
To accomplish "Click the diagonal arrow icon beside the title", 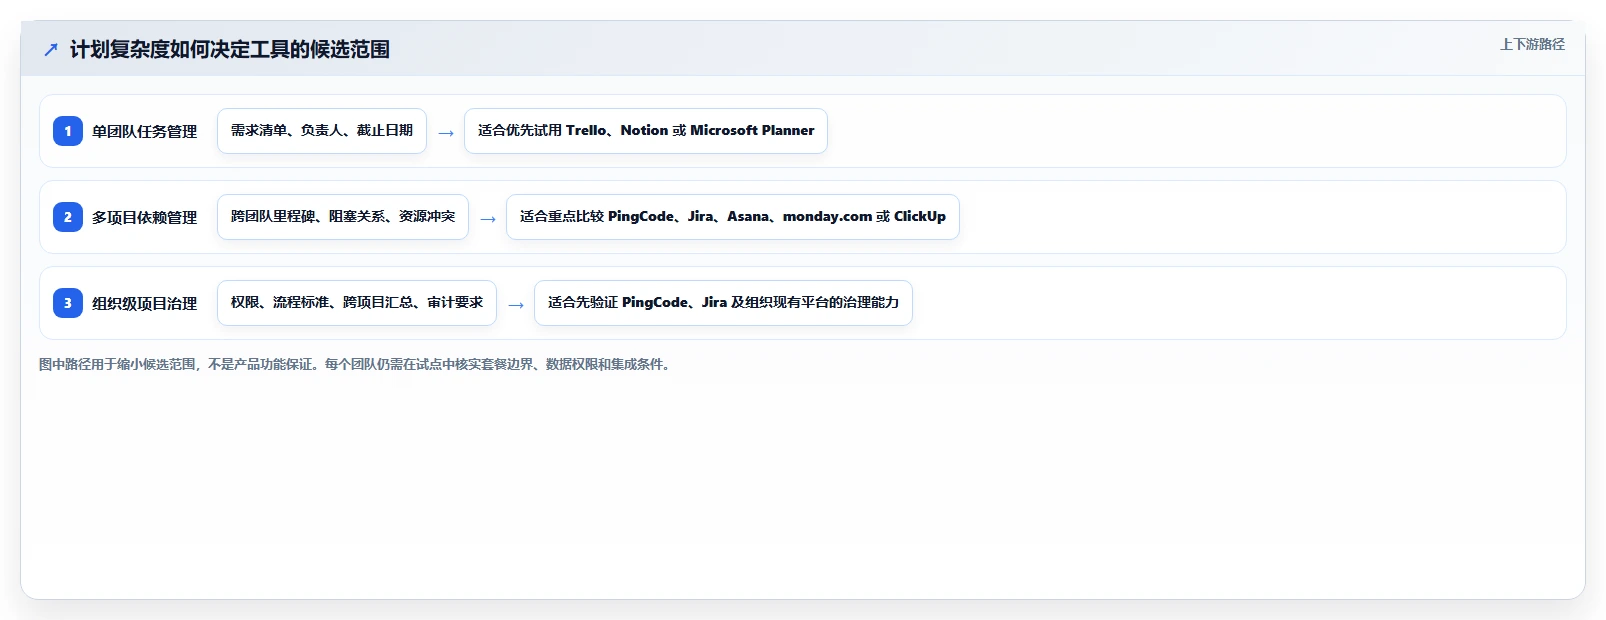I will pos(51,50).
